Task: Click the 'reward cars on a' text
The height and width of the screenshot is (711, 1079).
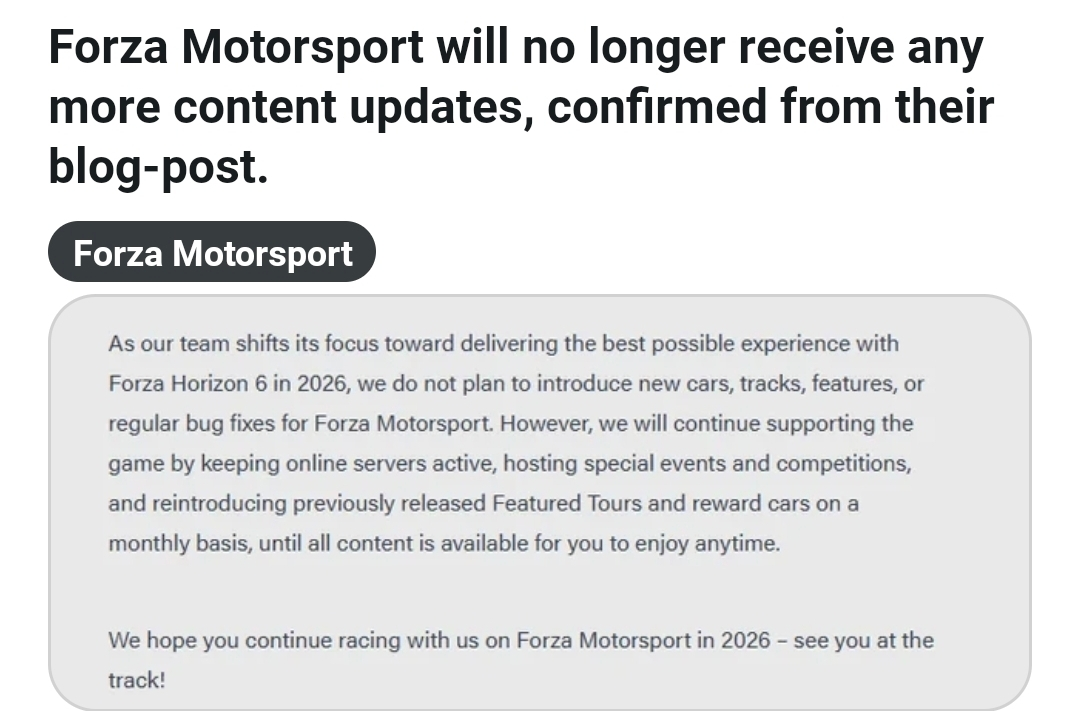Action: pyautogui.click(x=775, y=502)
